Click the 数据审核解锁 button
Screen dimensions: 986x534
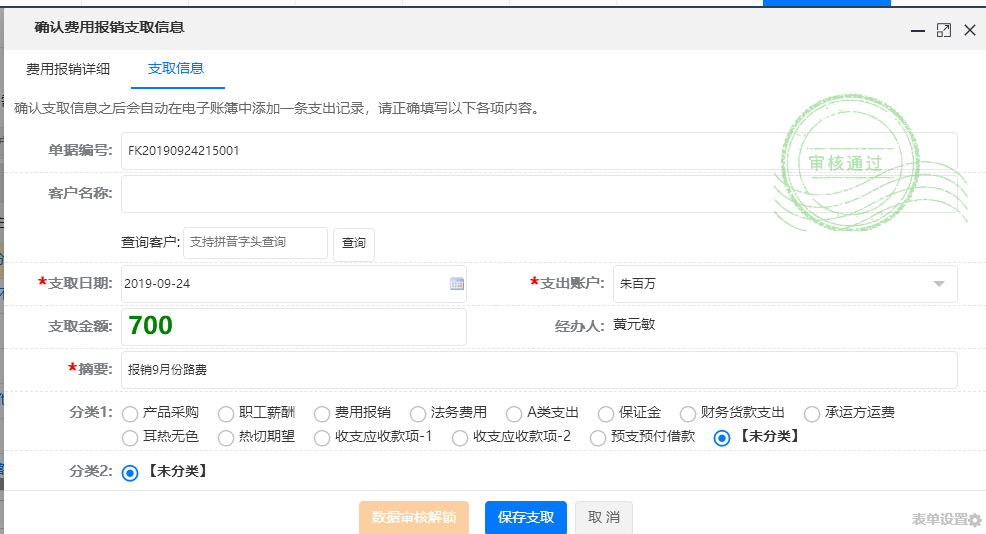coord(414,517)
